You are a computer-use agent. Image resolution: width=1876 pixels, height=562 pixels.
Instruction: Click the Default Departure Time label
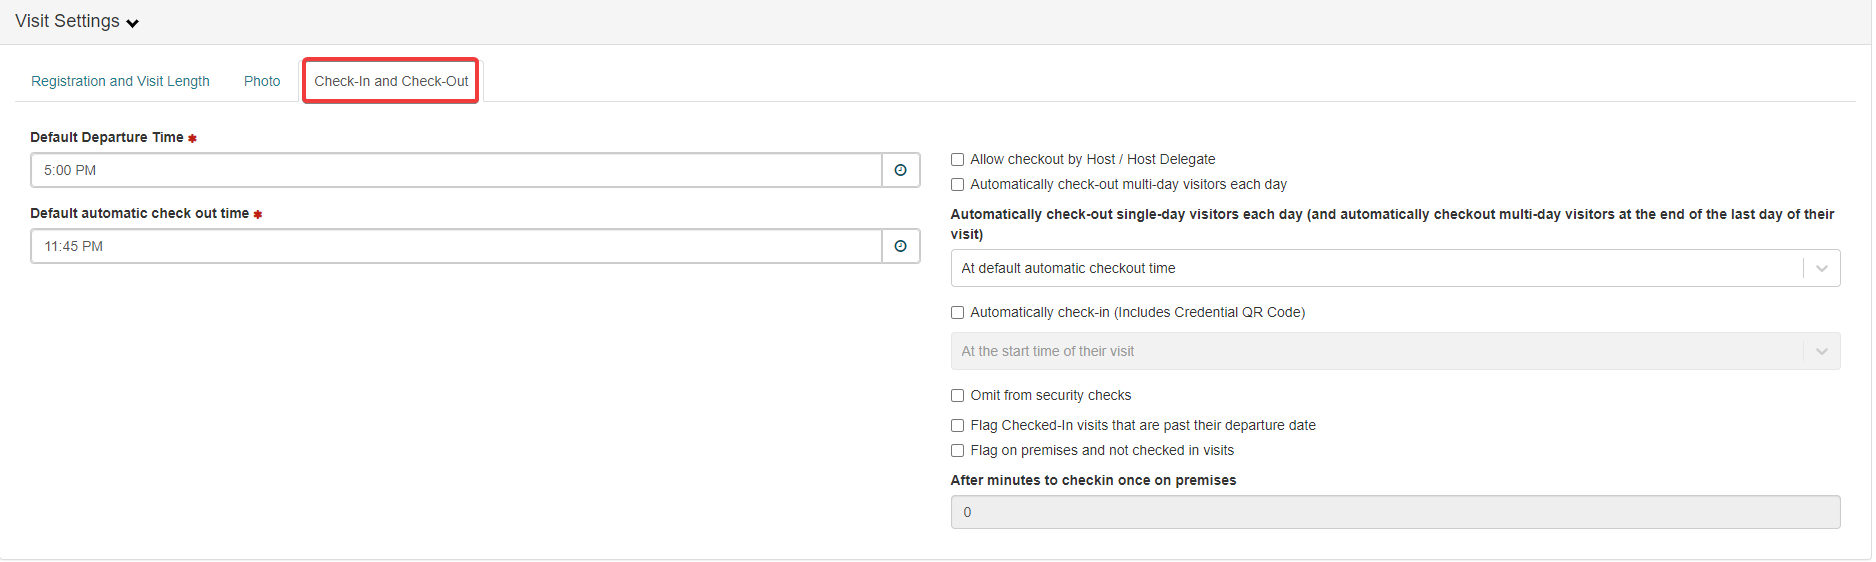point(107,137)
